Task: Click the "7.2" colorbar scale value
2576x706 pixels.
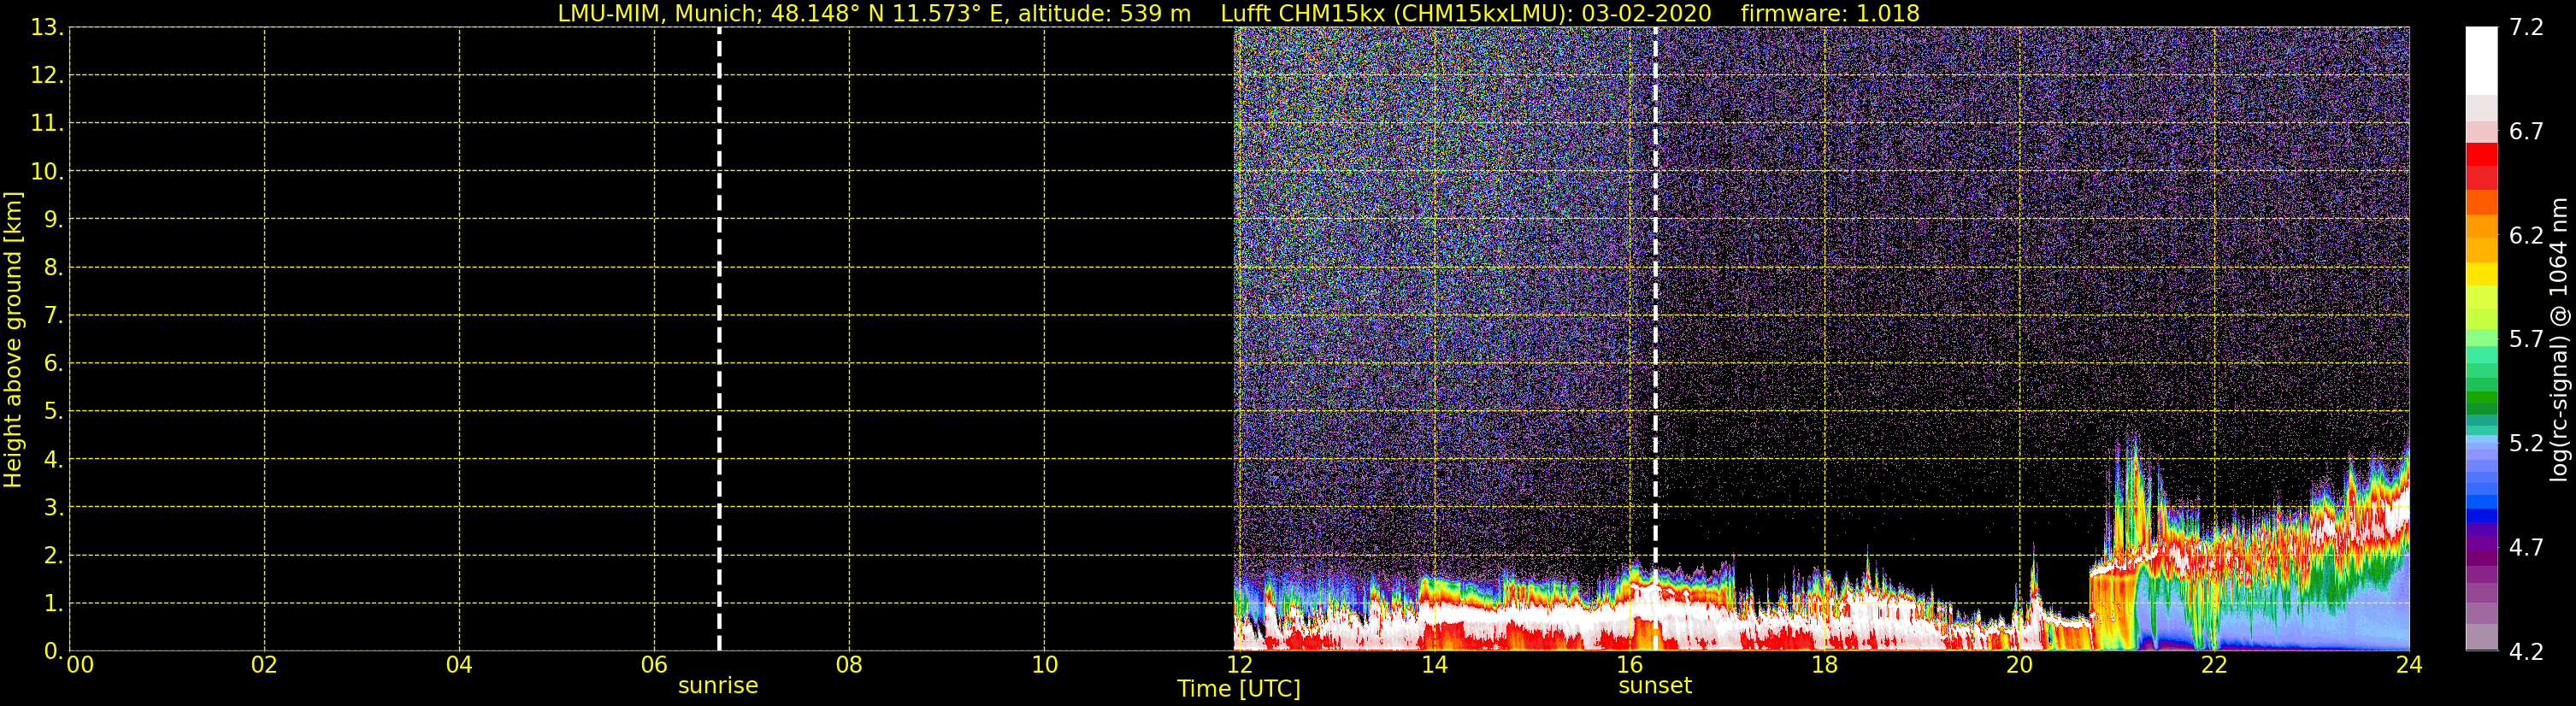Action: (2526, 27)
